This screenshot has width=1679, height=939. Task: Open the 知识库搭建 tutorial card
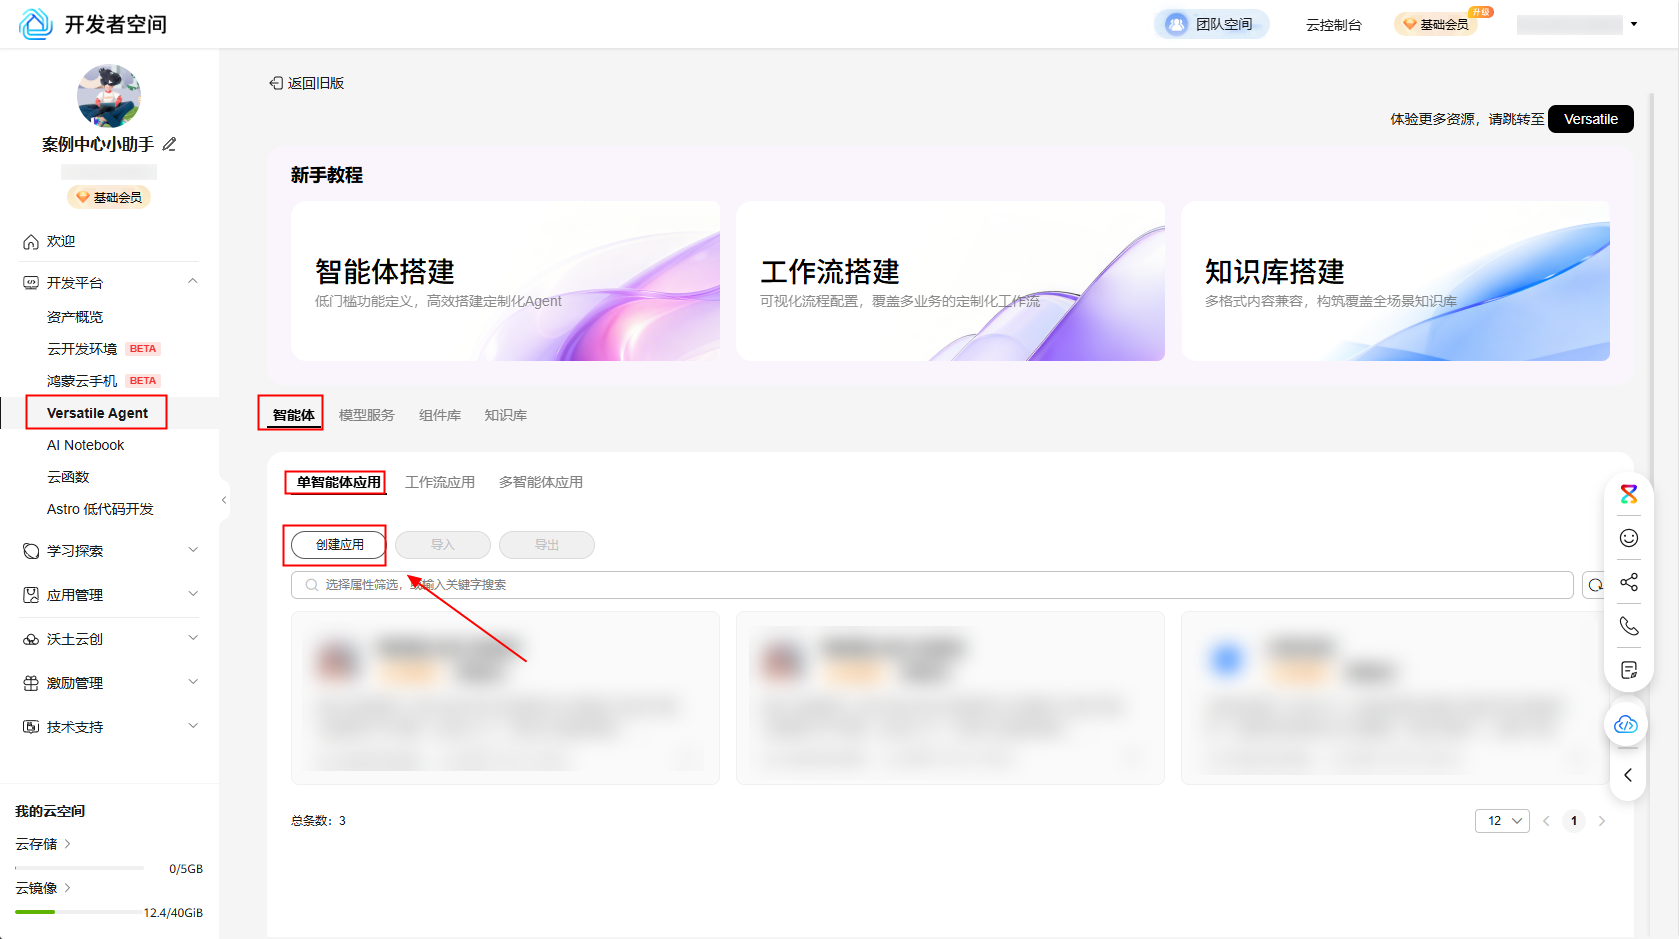(x=1395, y=281)
